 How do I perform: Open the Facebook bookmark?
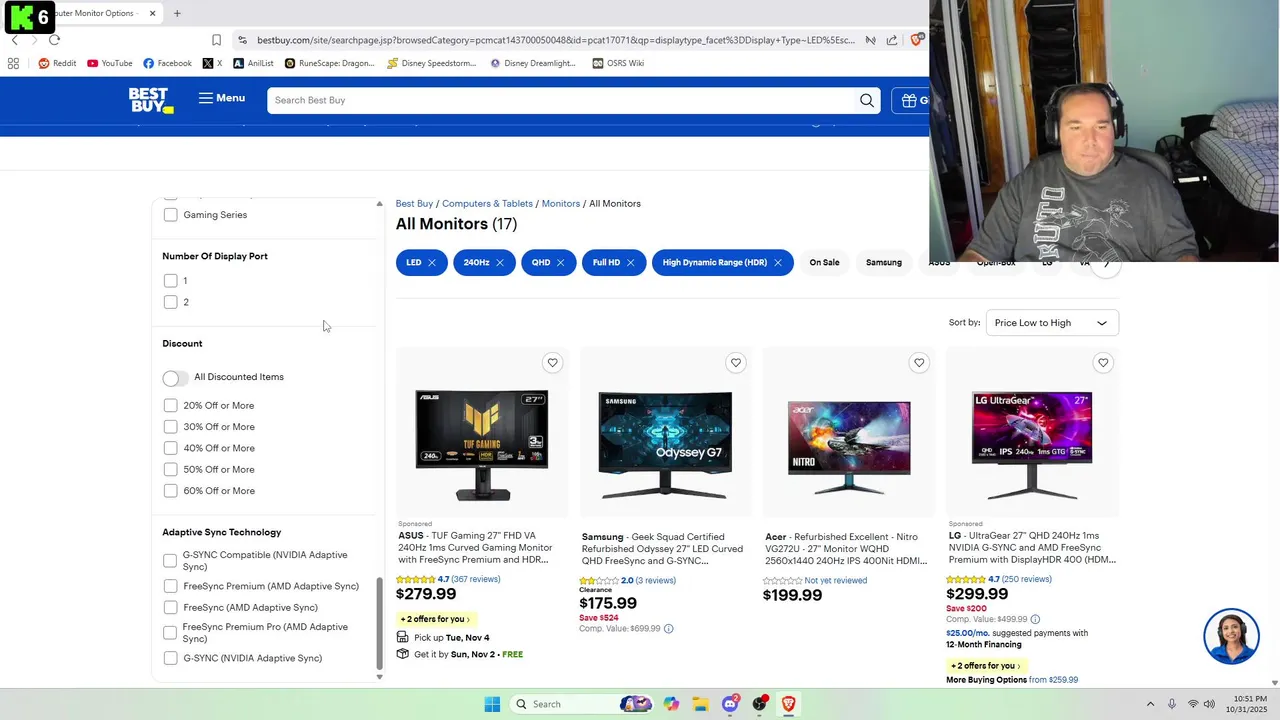(167, 63)
